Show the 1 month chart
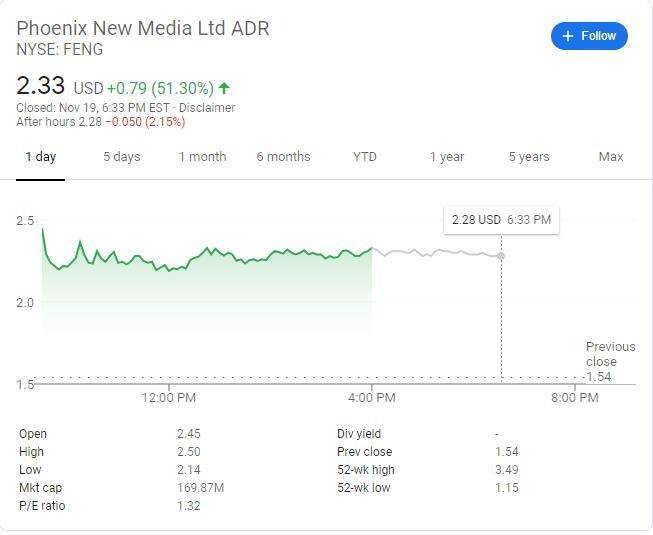Viewport: 653px width, 535px height. click(x=202, y=157)
